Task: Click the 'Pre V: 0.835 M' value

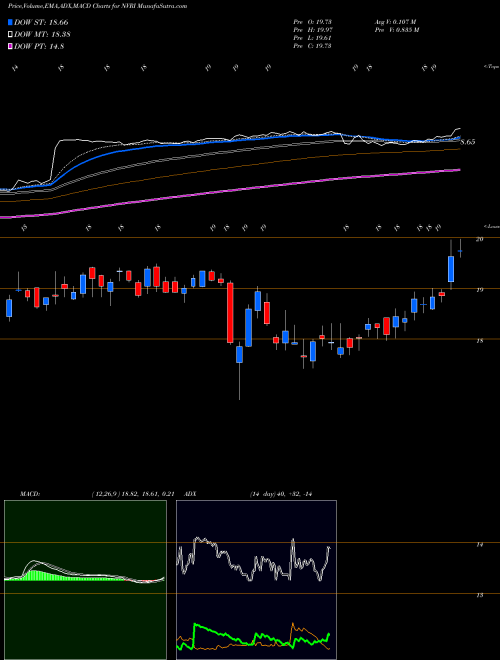Action: click(x=396, y=29)
